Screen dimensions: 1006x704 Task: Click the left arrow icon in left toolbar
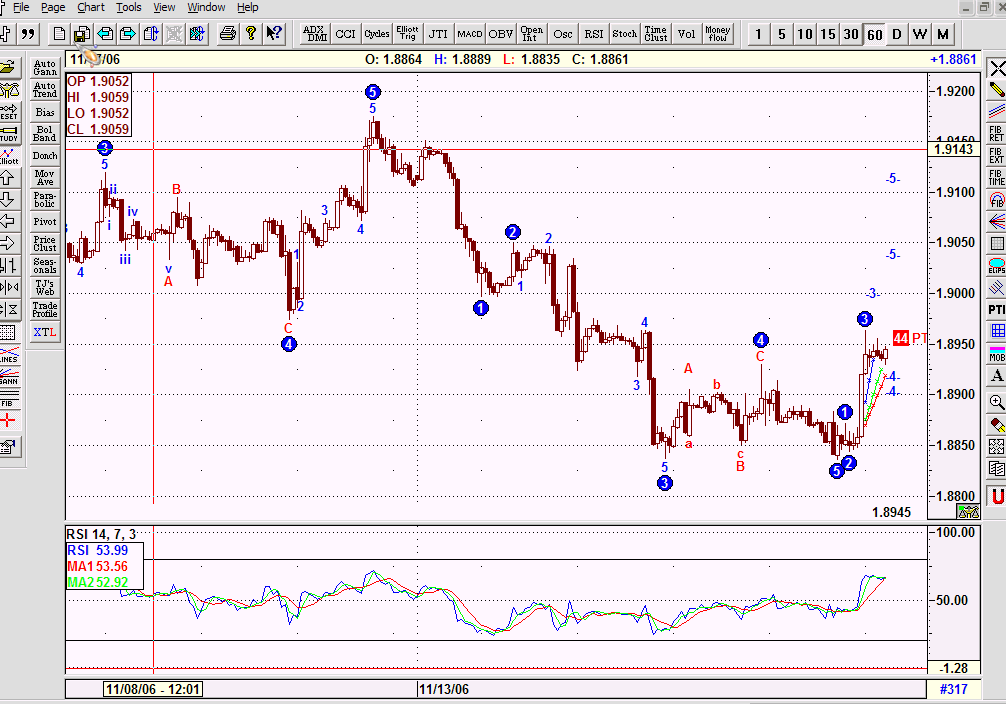pos(8,222)
